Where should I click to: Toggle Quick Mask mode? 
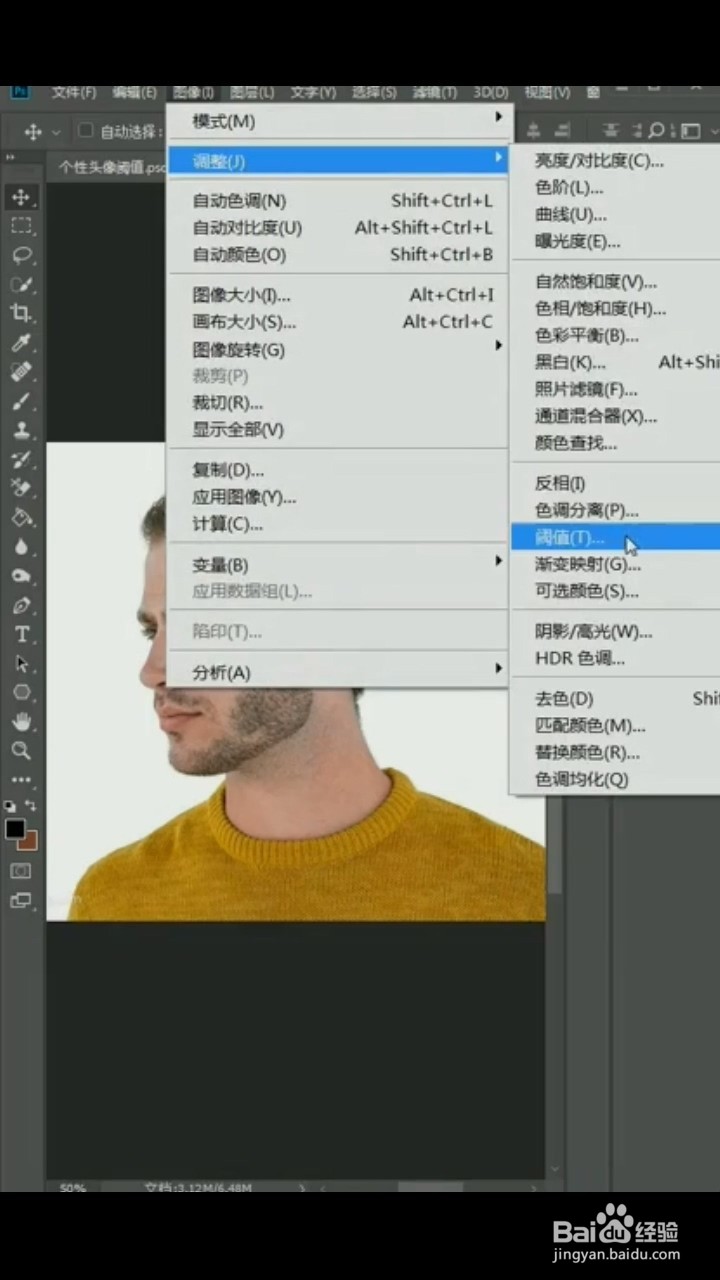[21, 871]
